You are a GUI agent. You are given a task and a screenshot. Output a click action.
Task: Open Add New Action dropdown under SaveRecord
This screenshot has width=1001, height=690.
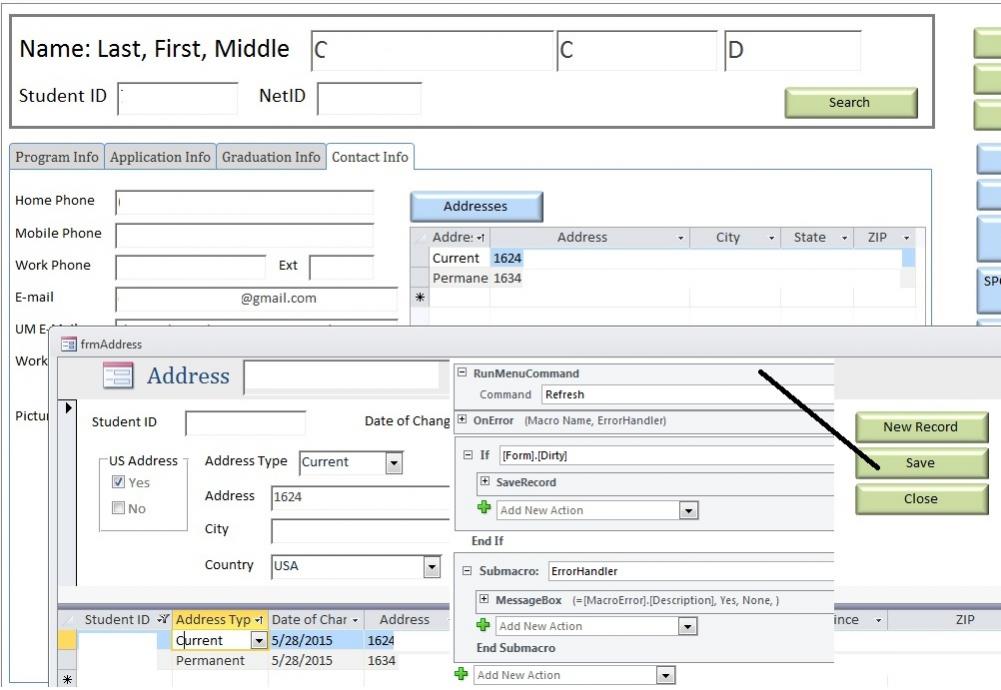pos(688,511)
